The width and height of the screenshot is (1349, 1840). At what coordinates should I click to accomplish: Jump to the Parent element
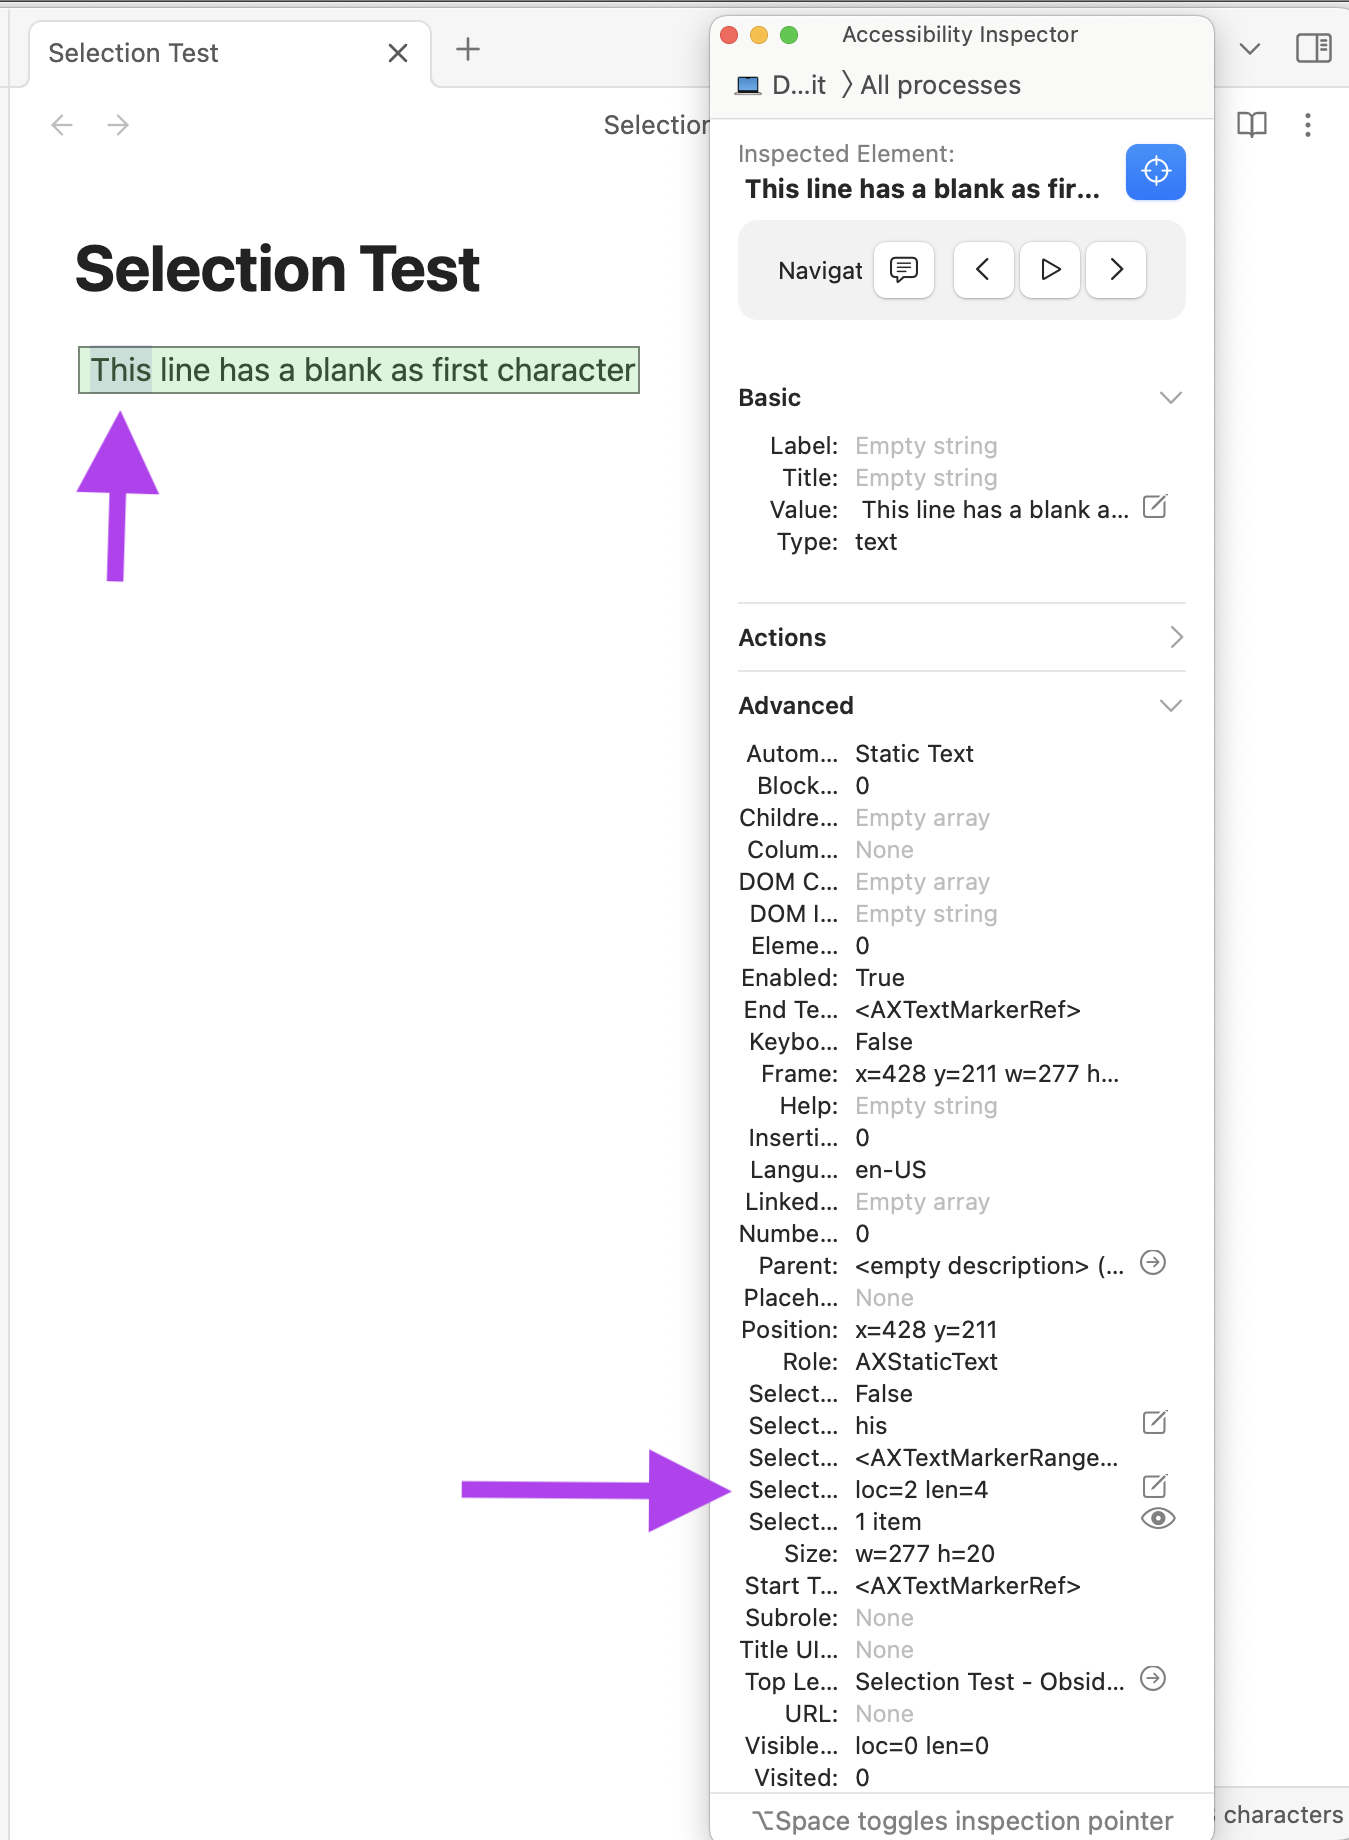click(1153, 1263)
